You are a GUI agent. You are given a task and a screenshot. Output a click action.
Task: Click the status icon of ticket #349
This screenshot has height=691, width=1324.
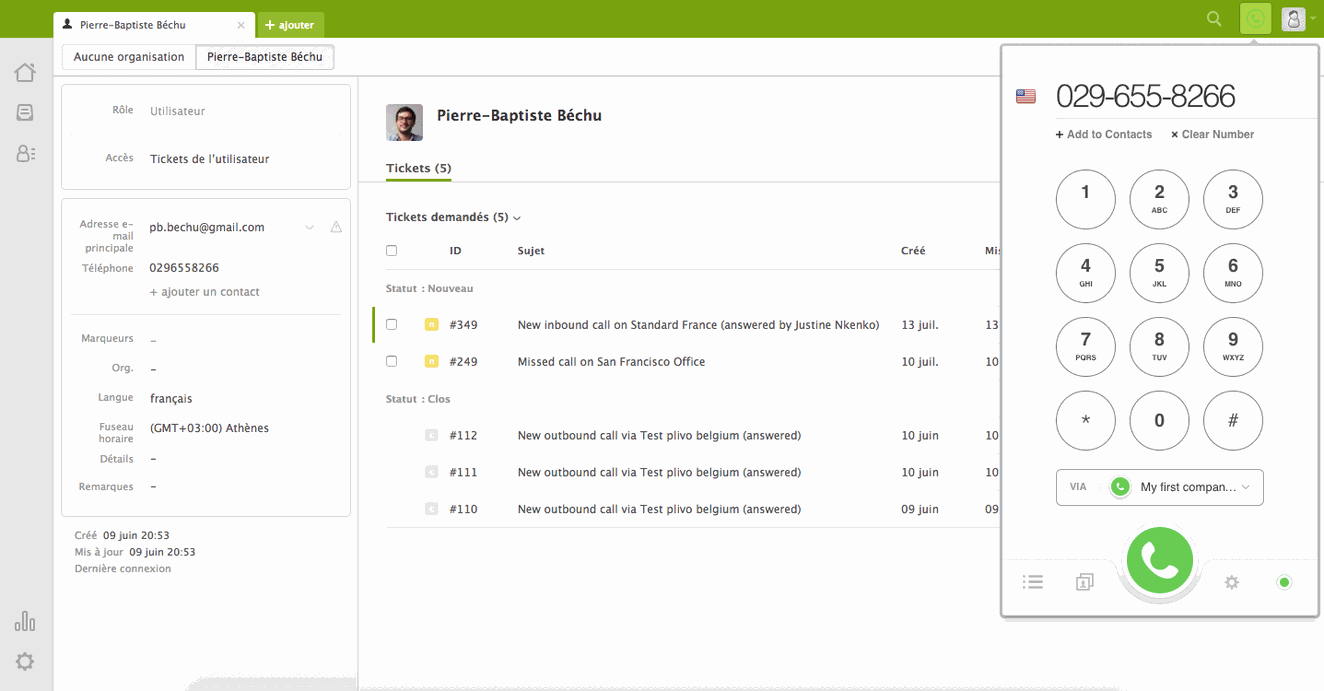pos(432,325)
